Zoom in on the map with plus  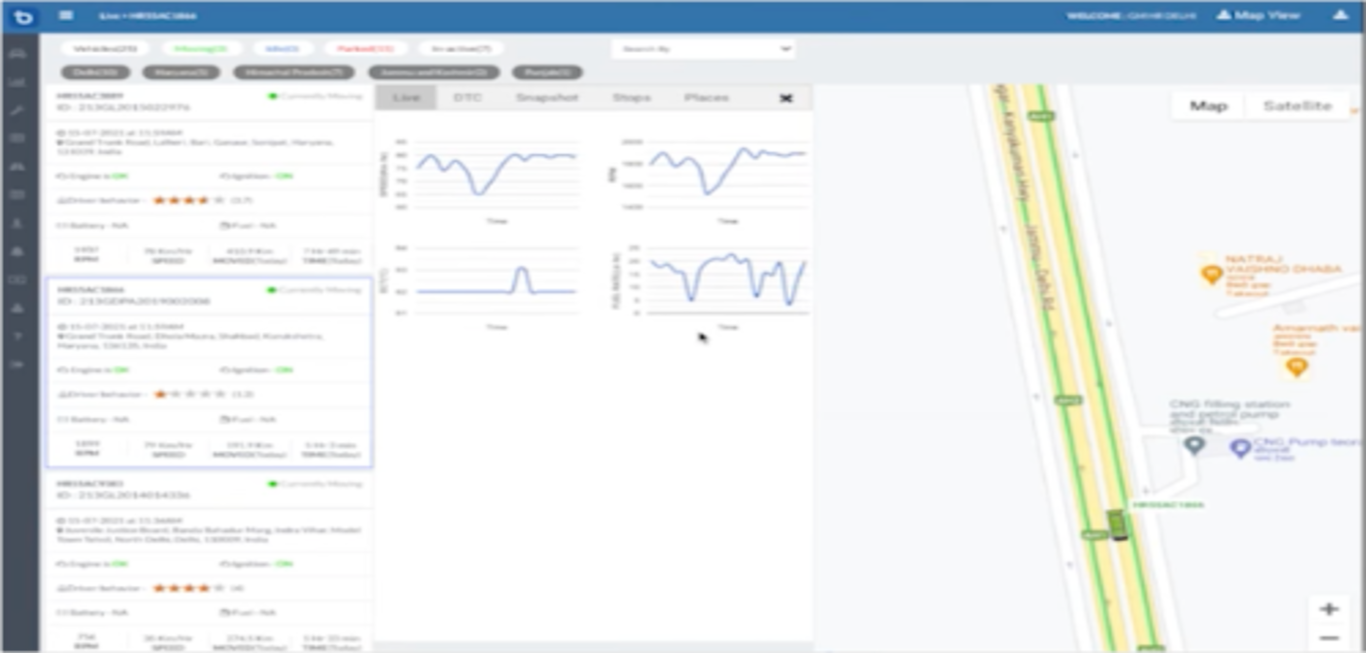(1329, 609)
